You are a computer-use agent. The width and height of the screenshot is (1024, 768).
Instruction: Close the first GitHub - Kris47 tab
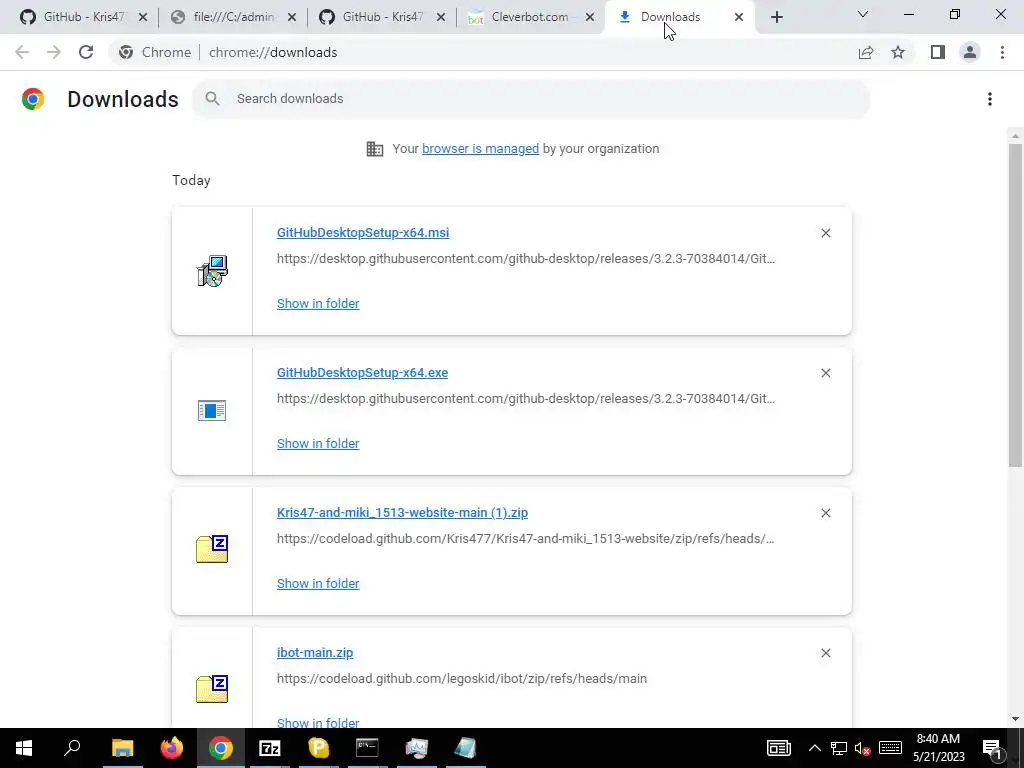pyautogui.click(x=143, y=17)
